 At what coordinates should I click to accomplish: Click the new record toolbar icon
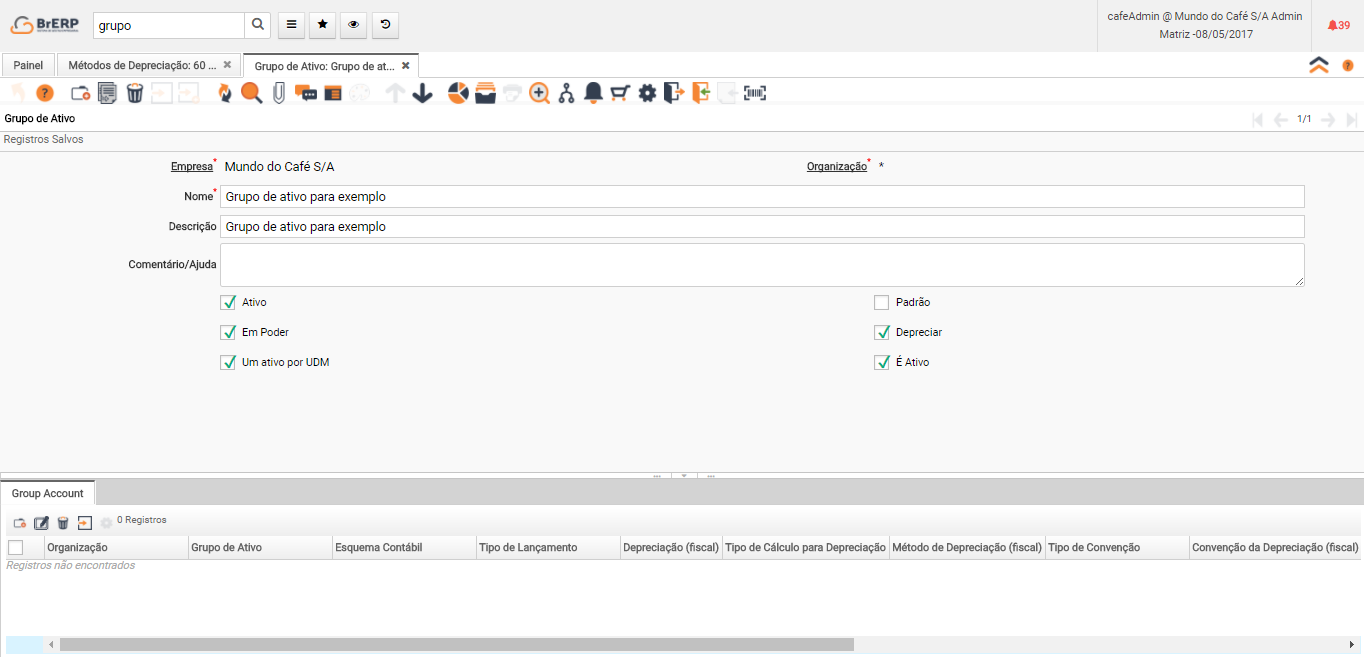tap(81, 93)
